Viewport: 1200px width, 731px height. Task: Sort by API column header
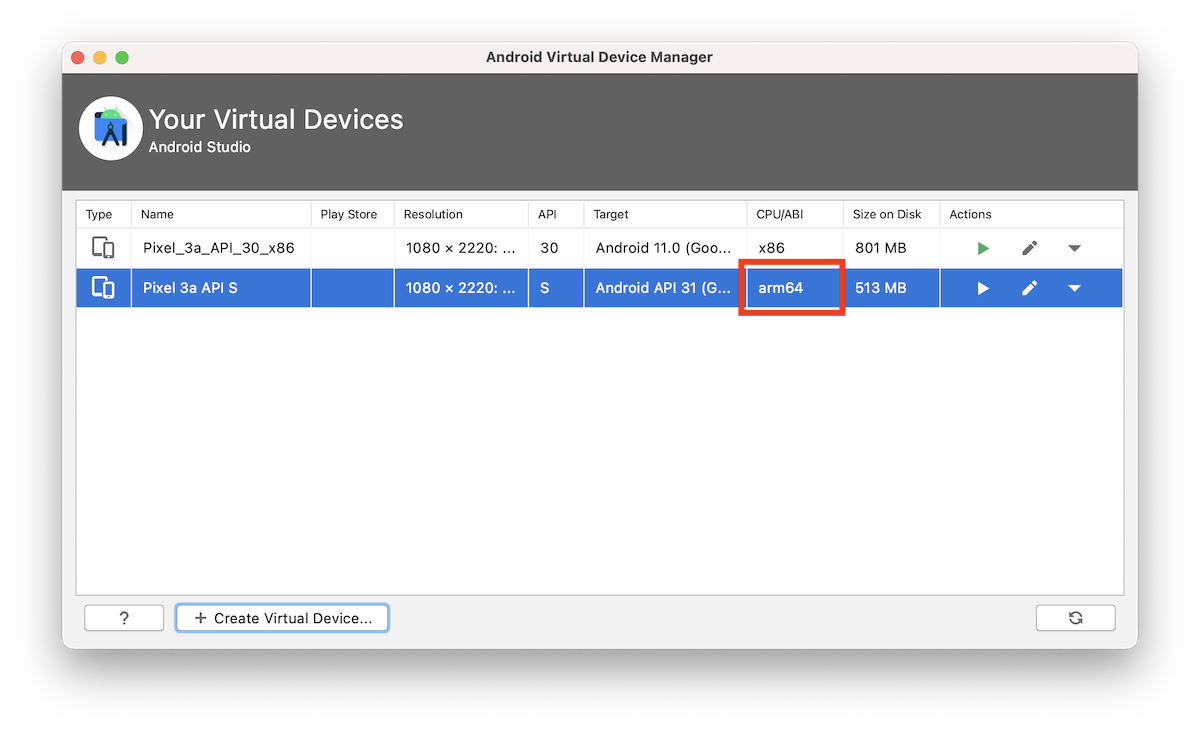556,214
